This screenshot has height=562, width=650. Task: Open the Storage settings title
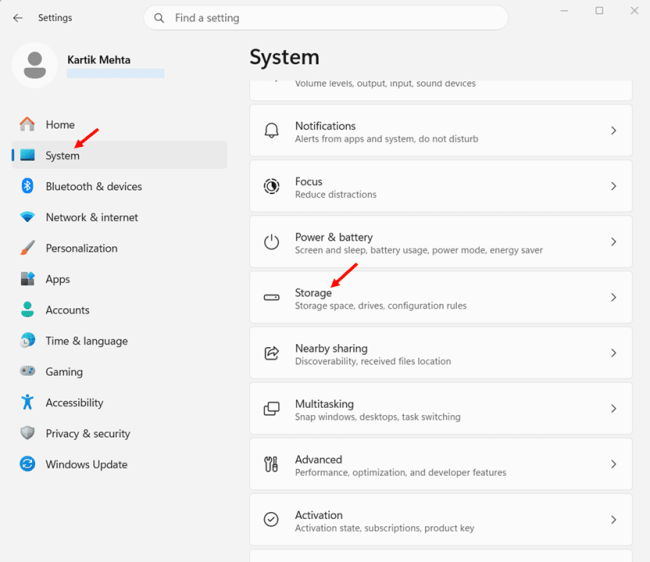point(313,293)
